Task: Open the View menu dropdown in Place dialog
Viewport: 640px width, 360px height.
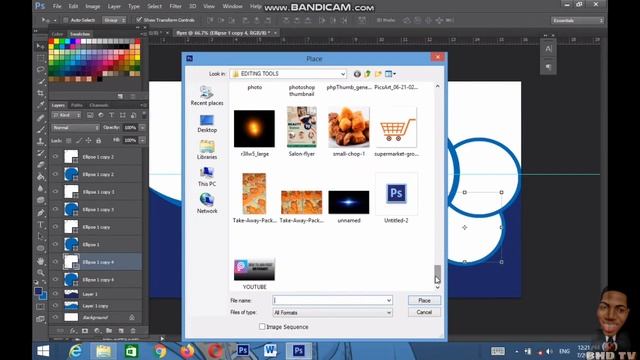Action: coord(391,74)
